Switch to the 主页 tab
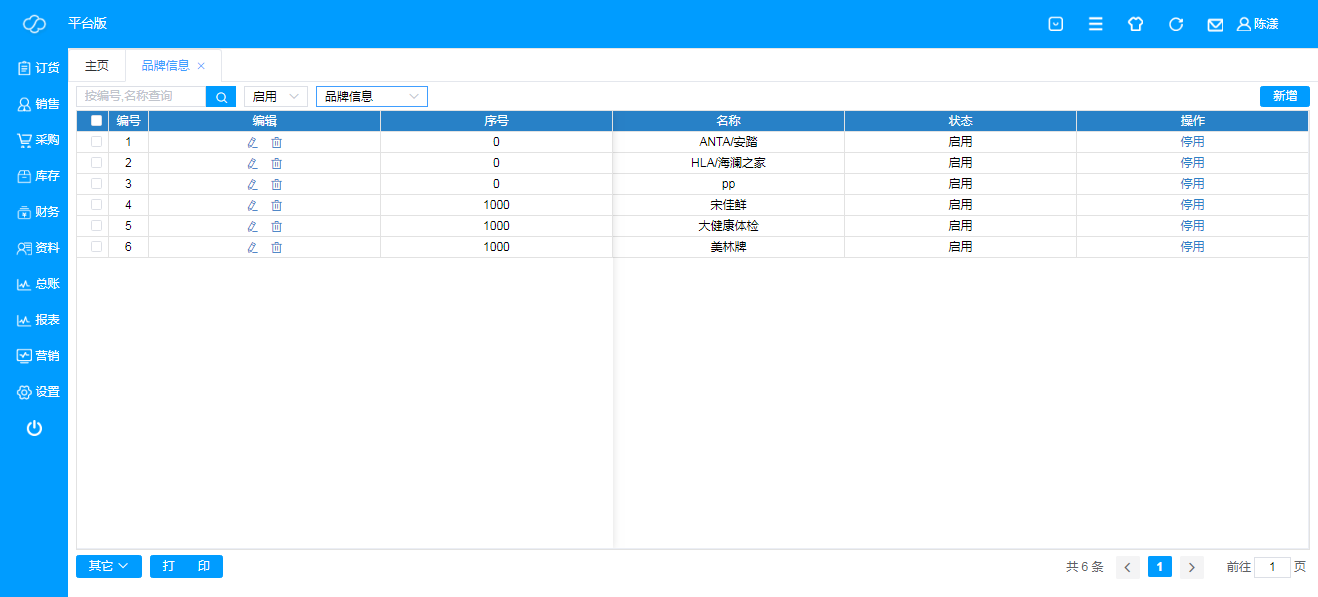1318x597 pixels. click(97, 66)
